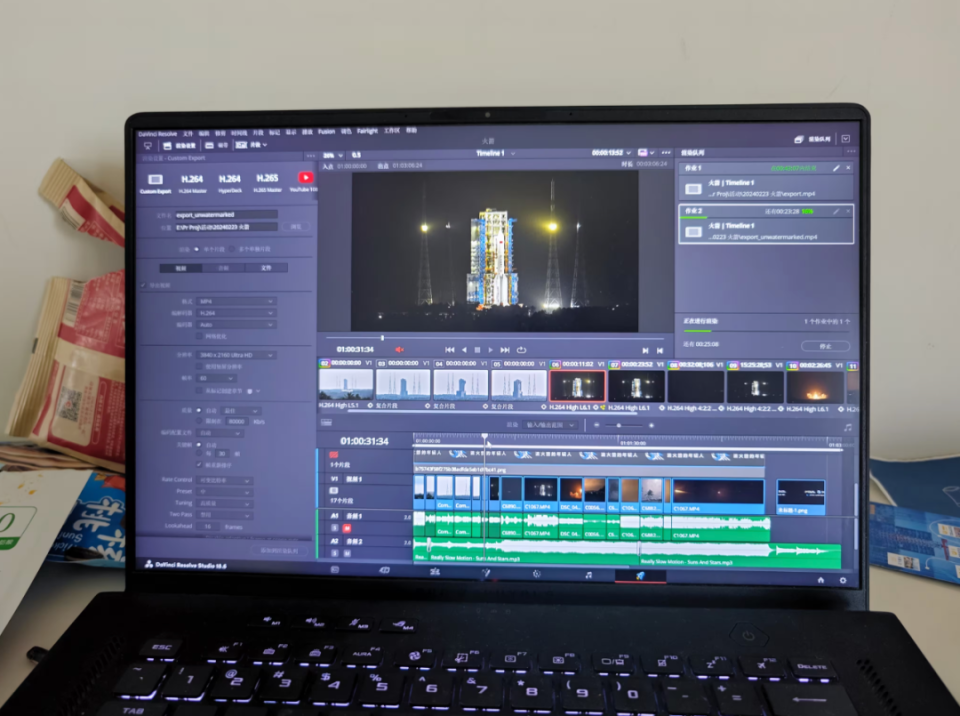Click the Browse button beside location field
This screenshot has width=960, height=716.
coord(296,227)
